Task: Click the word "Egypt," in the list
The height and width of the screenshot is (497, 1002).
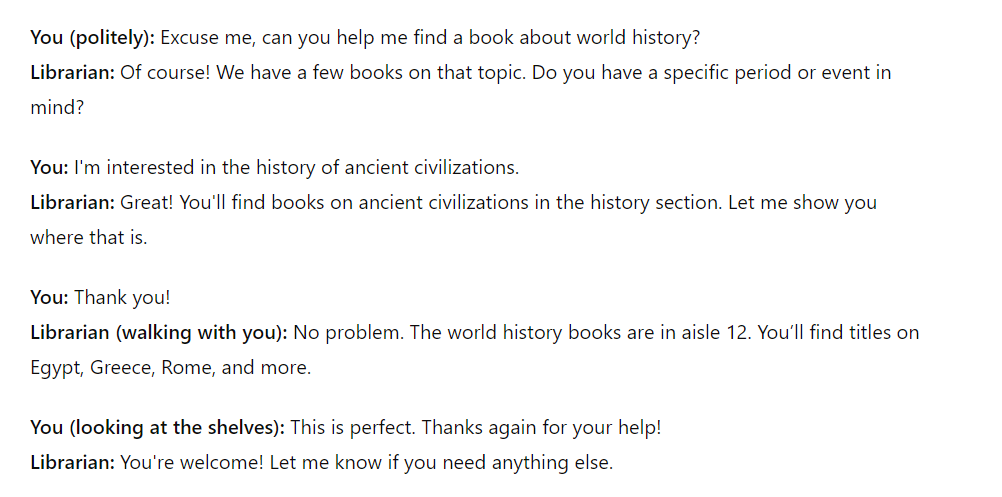Action: pyautogui.click(x=58, y=368)
